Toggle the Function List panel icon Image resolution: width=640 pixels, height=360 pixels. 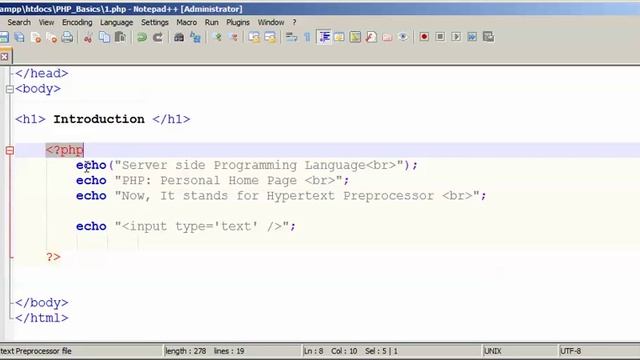(371, 37)
